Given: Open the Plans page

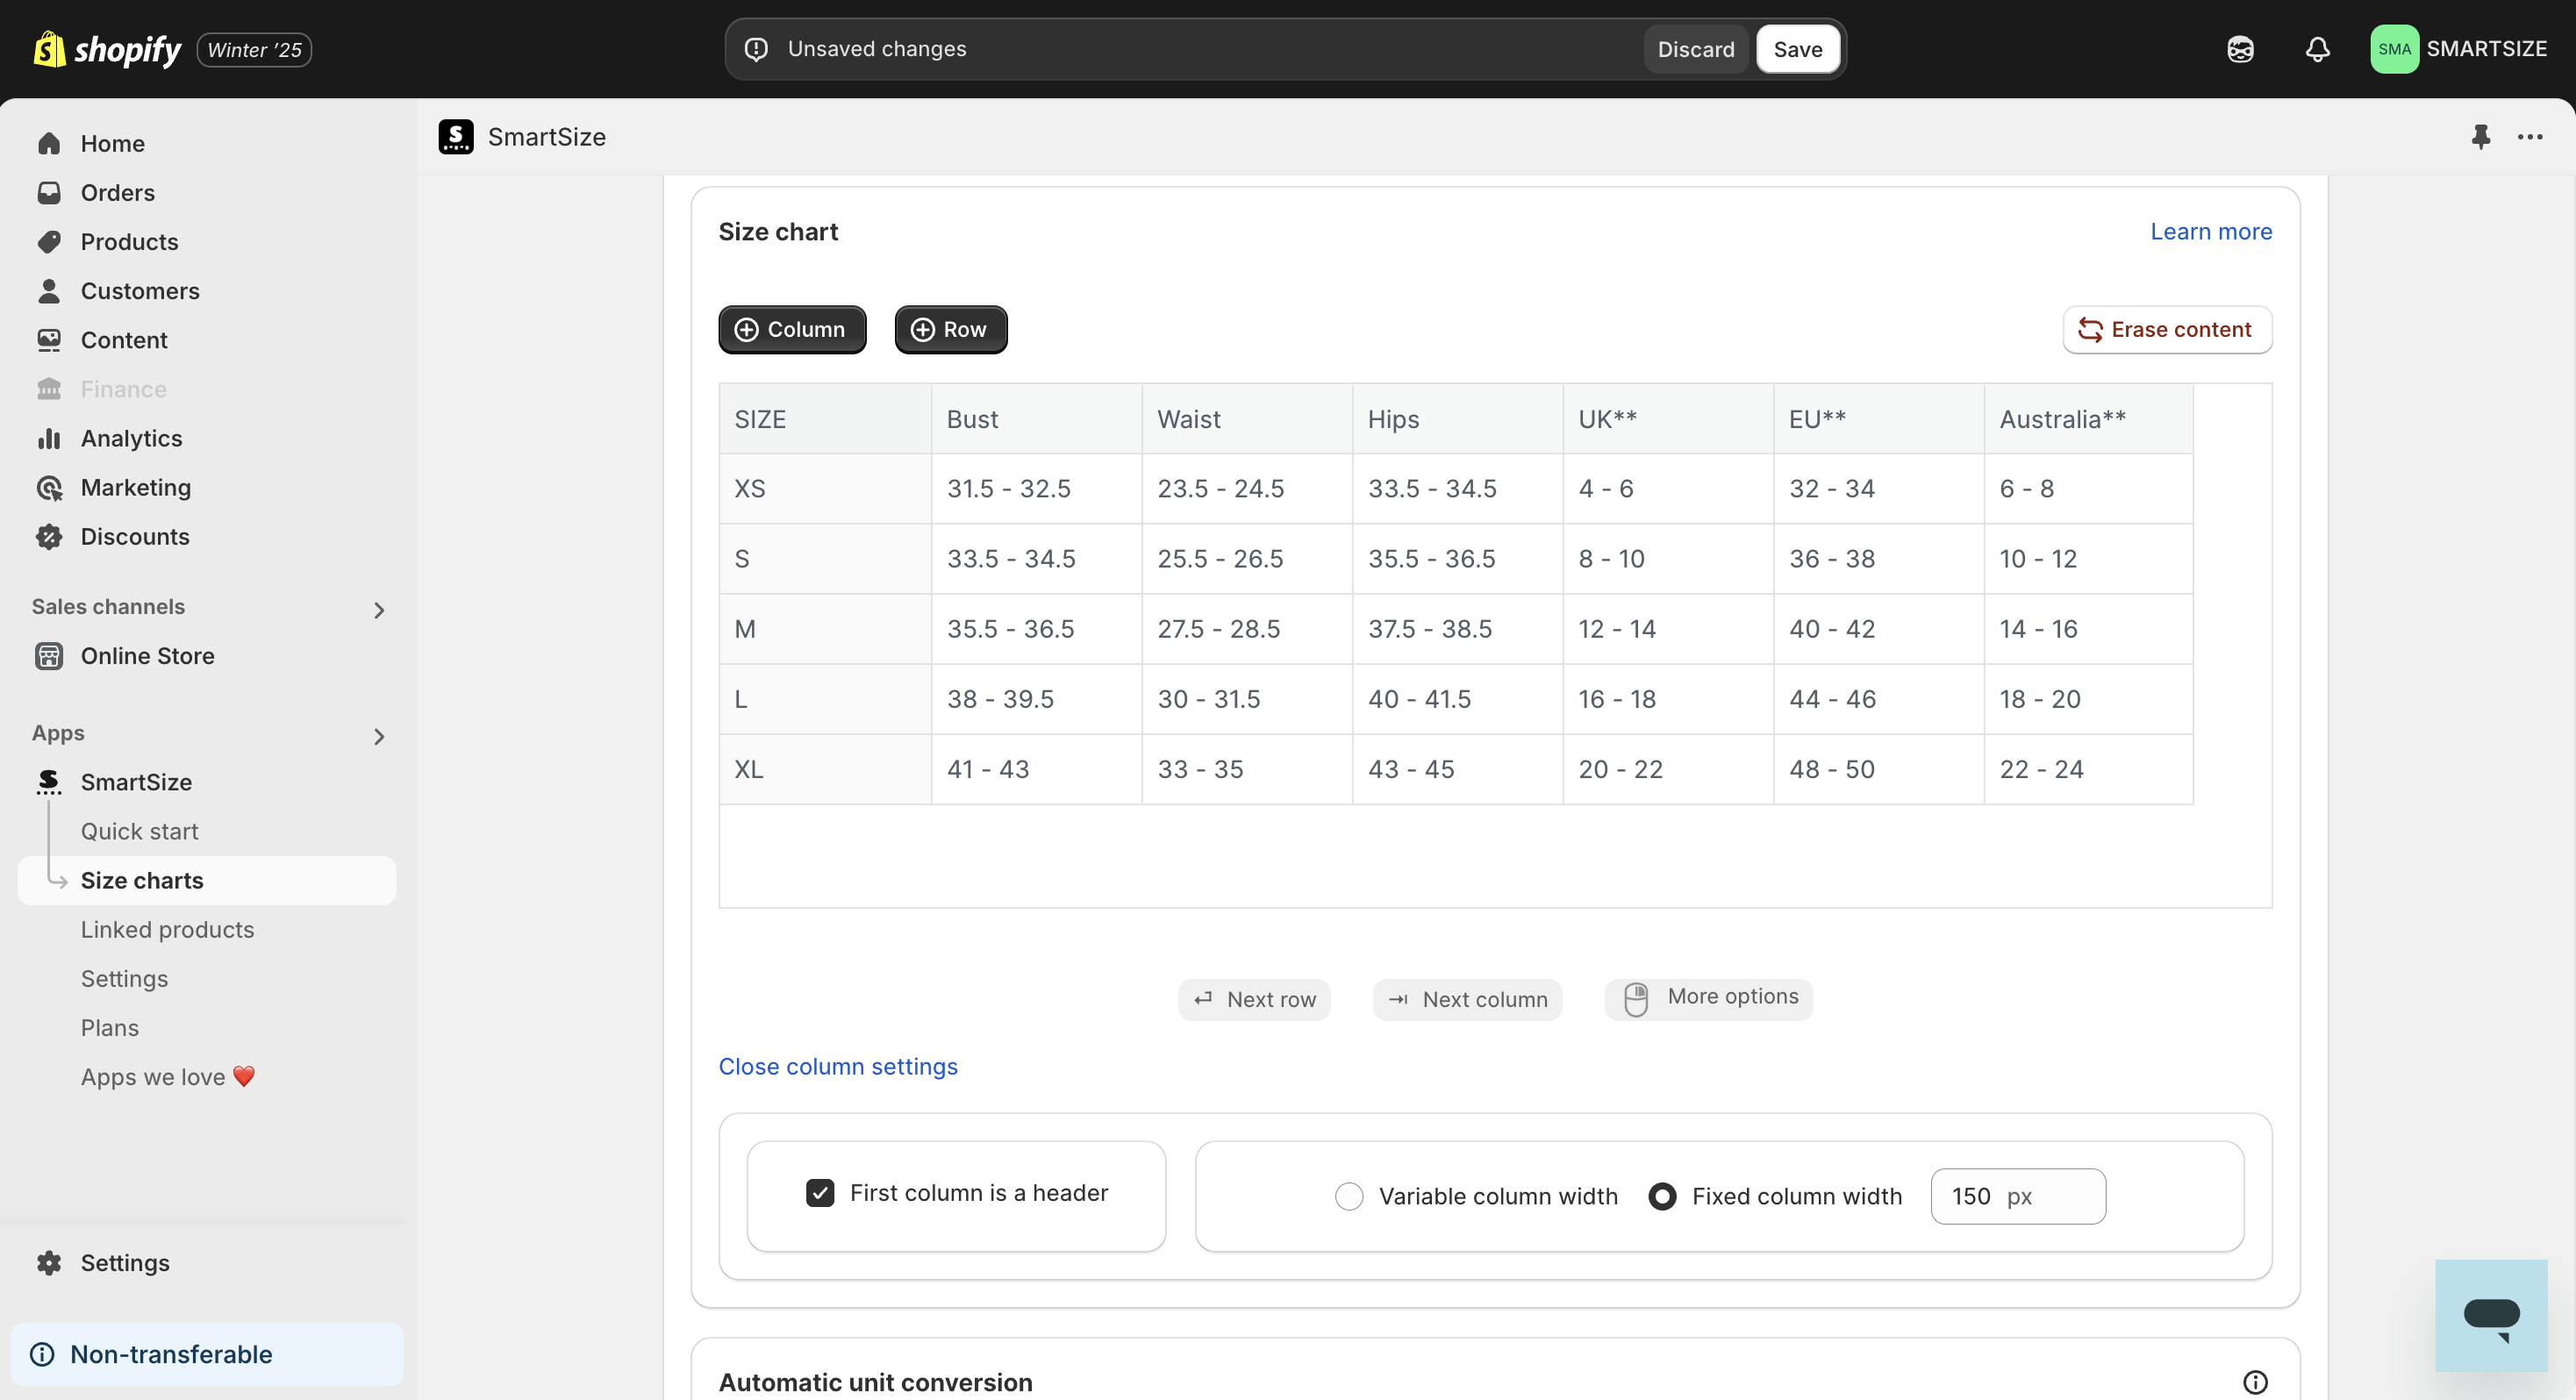Looking at the screenshot, I should (110, 1028).
